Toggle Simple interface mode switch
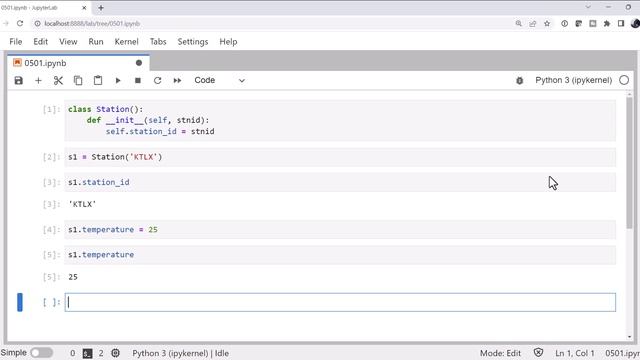 pyautogui.click(x=42, y=353)
